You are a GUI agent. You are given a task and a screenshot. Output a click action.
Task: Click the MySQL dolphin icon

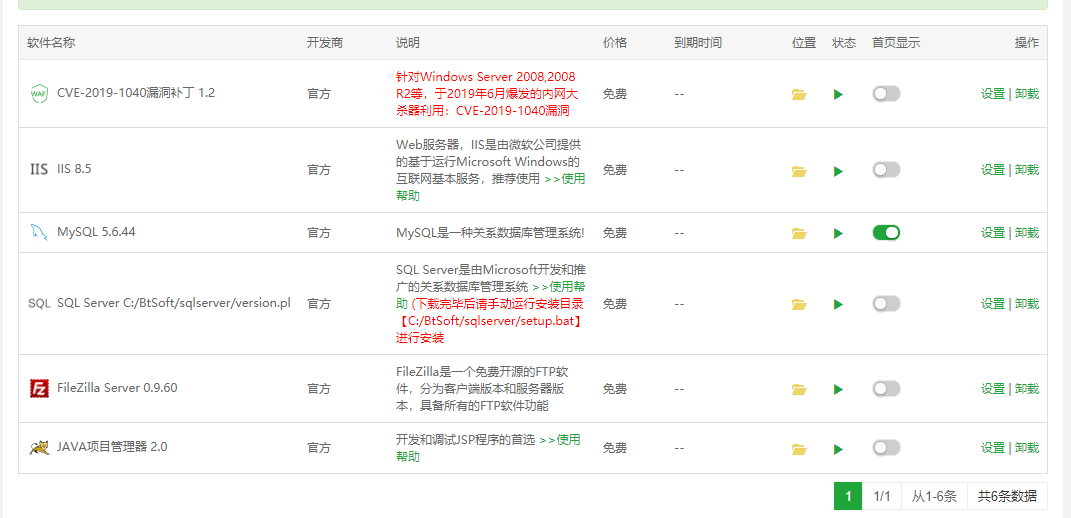click(x=39, y=232)
